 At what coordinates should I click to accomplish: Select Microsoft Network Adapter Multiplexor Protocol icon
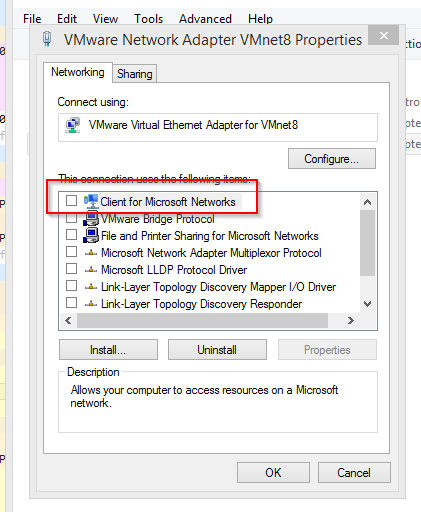(91, 253)
